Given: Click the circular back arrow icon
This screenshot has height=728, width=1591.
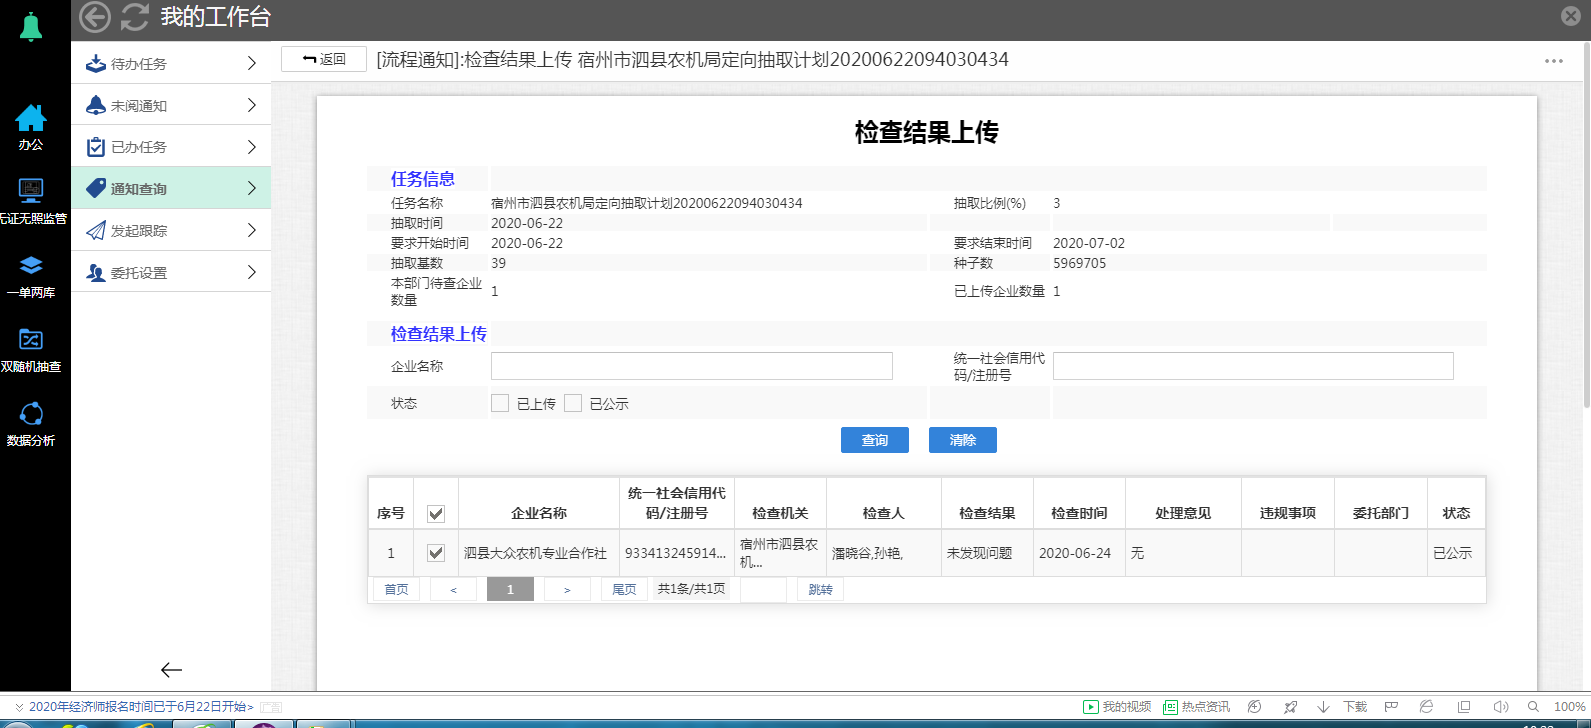Looking at the screenshot, I should coord(95,17).
